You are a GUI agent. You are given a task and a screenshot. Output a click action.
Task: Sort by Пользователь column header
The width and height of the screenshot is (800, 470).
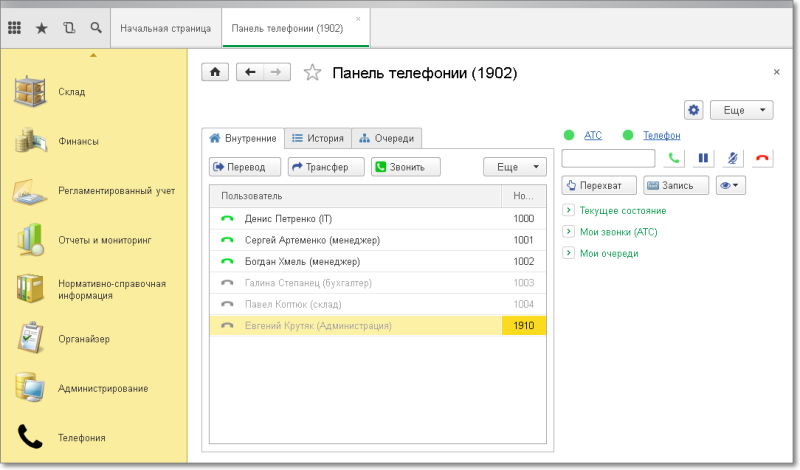[x=356, y=196]
